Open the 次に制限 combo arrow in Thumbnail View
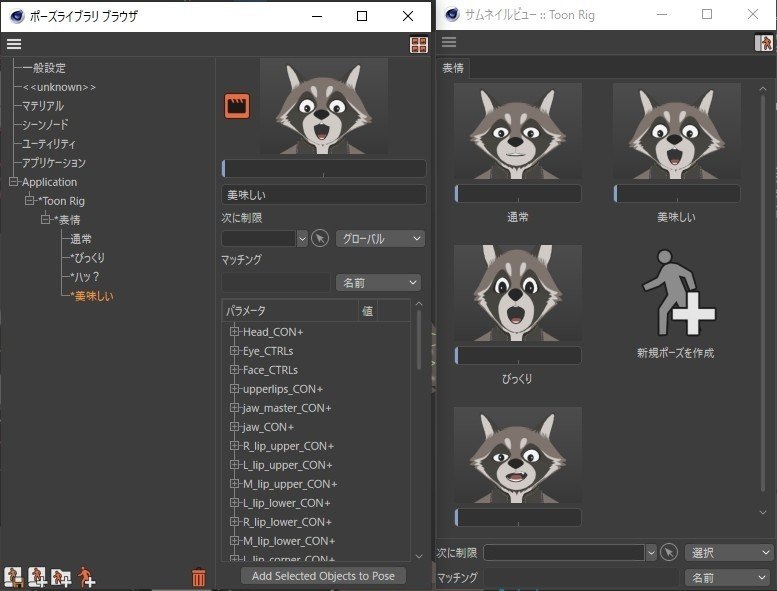The height and width of the screenshot is (591, 777). pyautogui.click(x=651, y=552)
